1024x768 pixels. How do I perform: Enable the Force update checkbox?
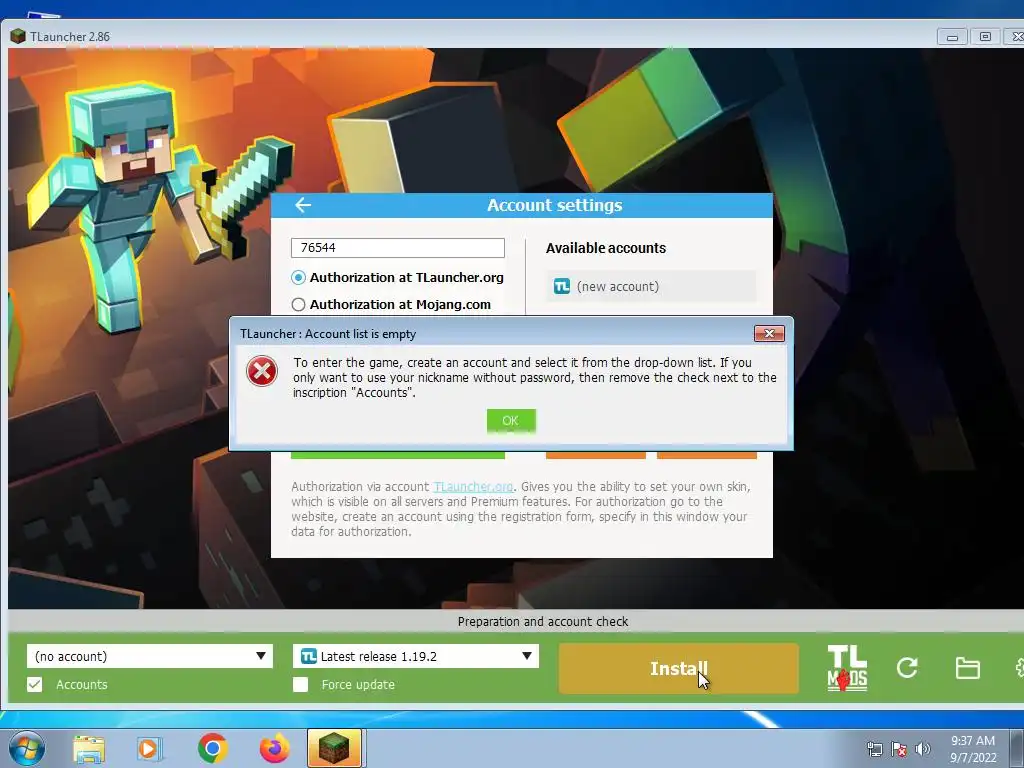[x=300, y=684]
